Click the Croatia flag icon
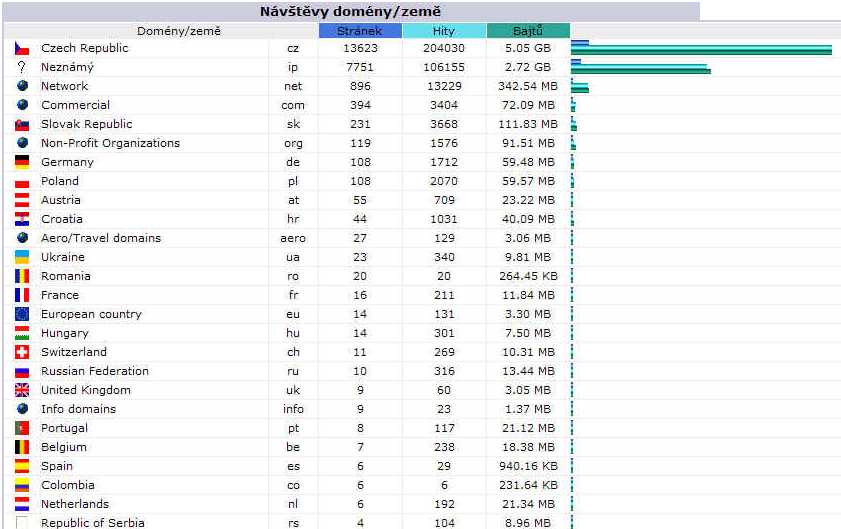Screen dimensions: 841x529 22,219
